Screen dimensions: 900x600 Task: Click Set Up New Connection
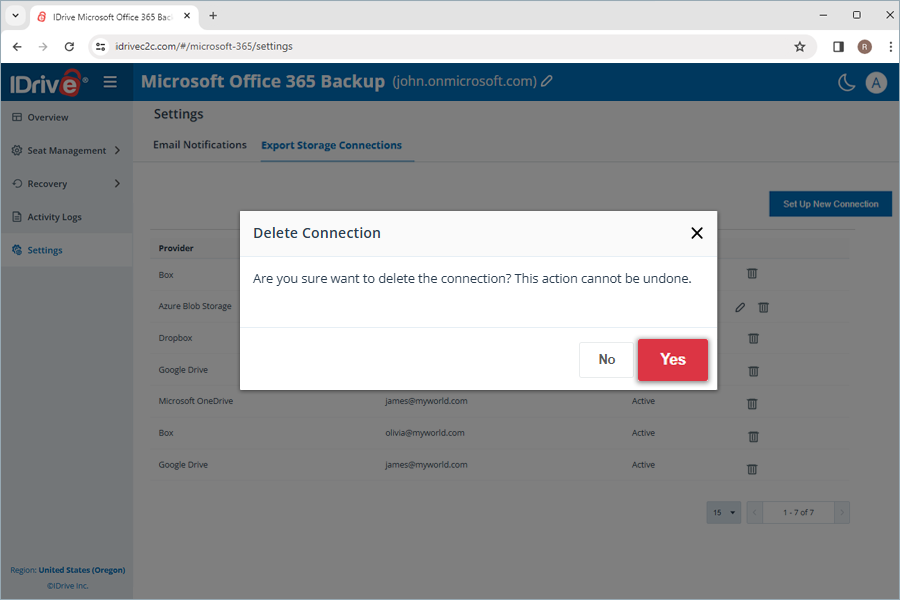tap(830, 203)
